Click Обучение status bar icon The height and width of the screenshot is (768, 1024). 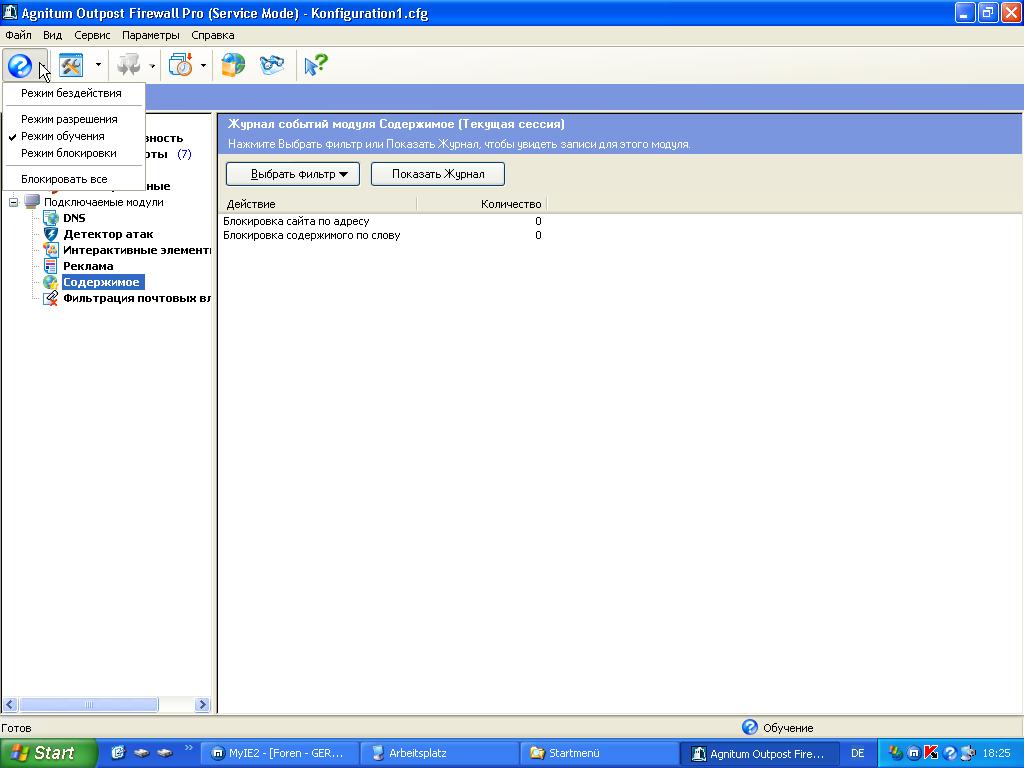coord(750,727)
